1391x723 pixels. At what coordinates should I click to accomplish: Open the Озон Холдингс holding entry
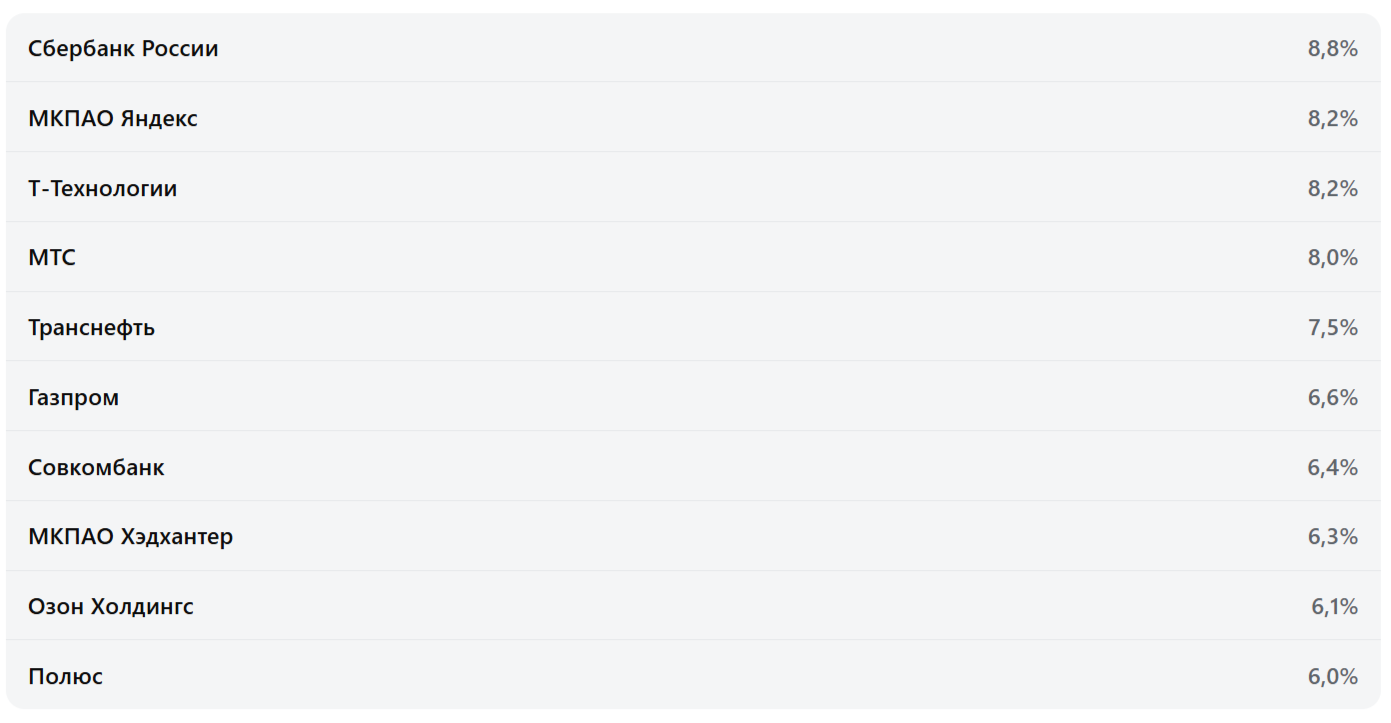click(111, 607)
